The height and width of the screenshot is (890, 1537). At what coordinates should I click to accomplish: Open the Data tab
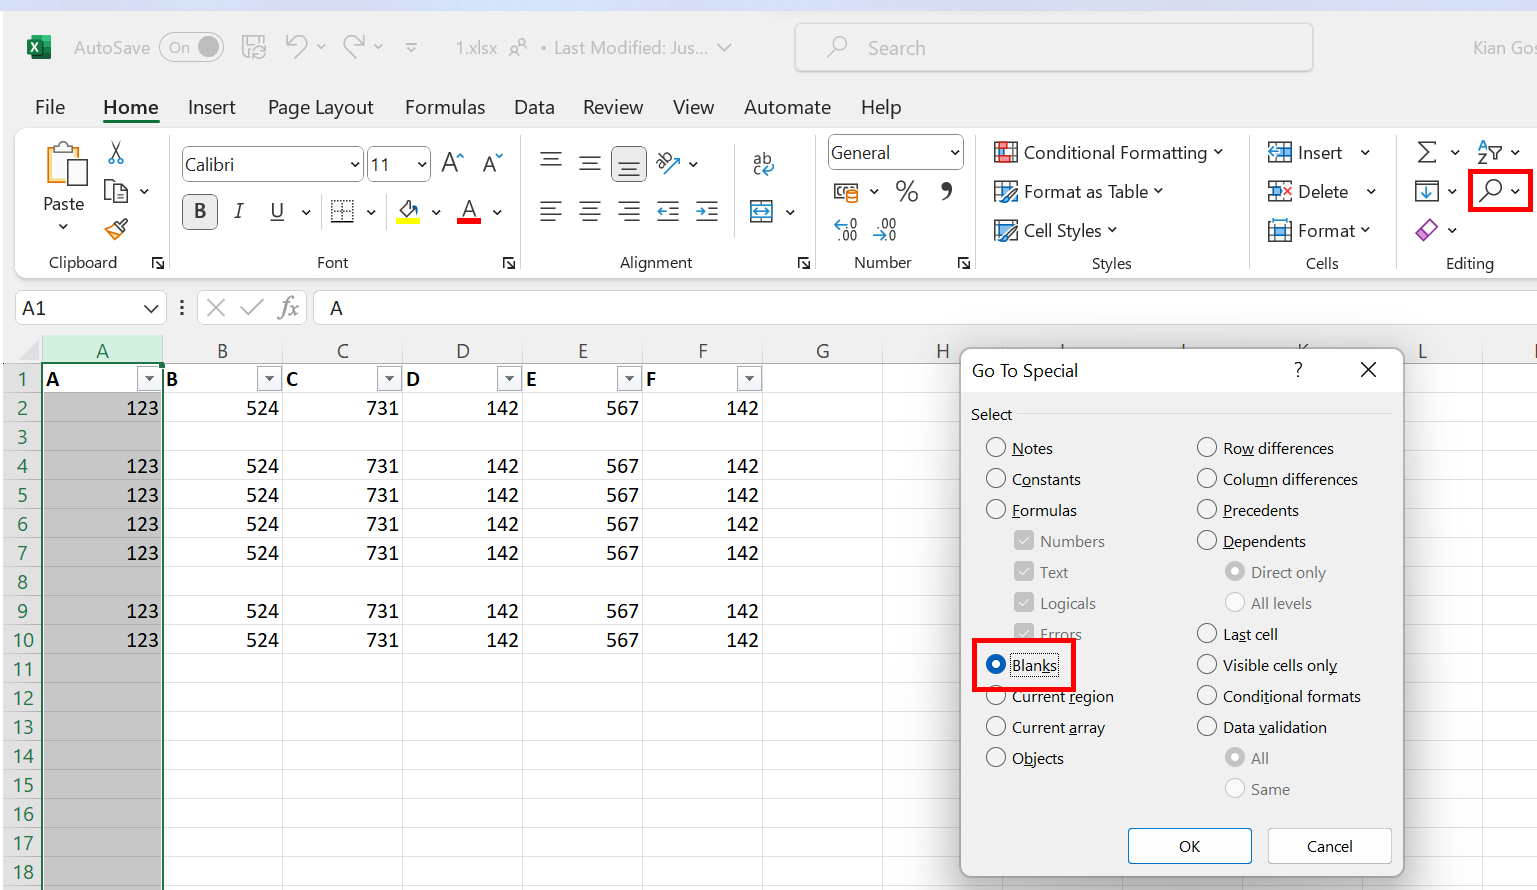[x=534, y=107]
